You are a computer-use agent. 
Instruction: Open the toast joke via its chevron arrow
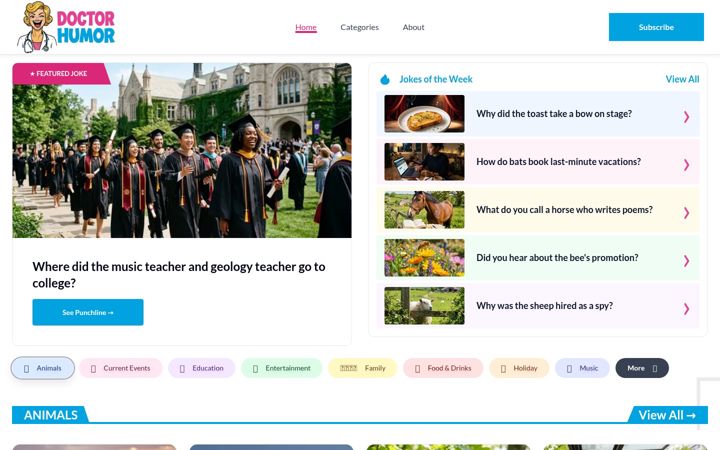pos(686,117)
